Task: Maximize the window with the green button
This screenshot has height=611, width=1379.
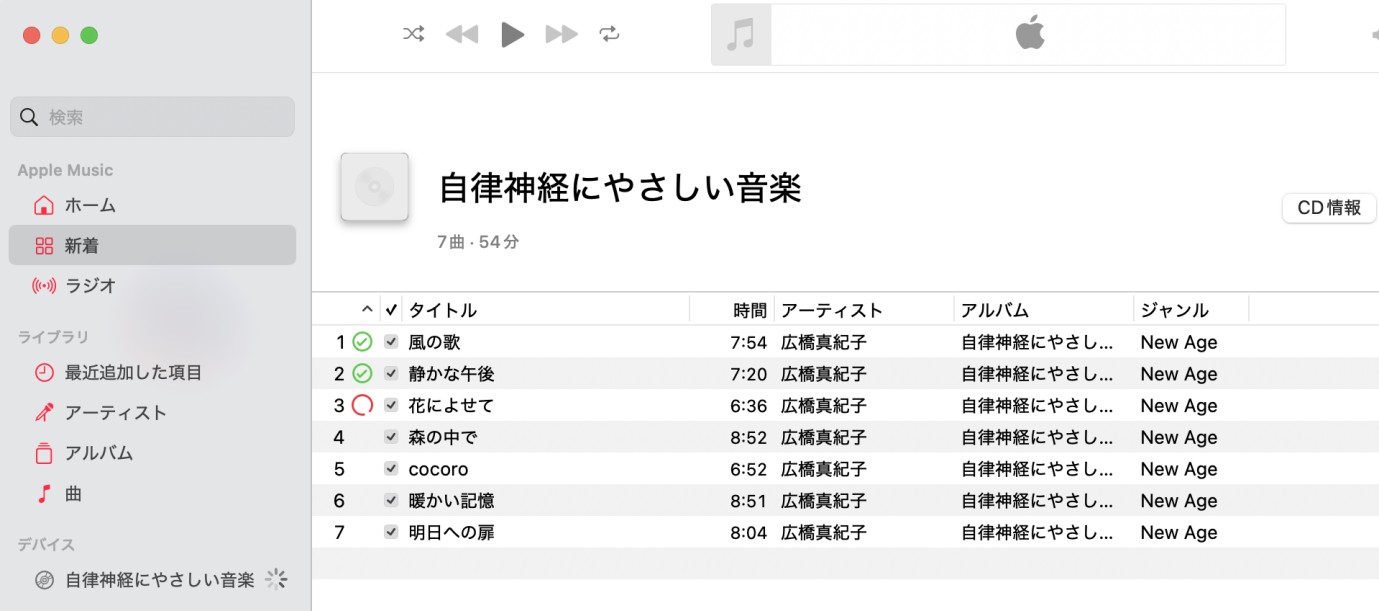Action: pos(89,35)
